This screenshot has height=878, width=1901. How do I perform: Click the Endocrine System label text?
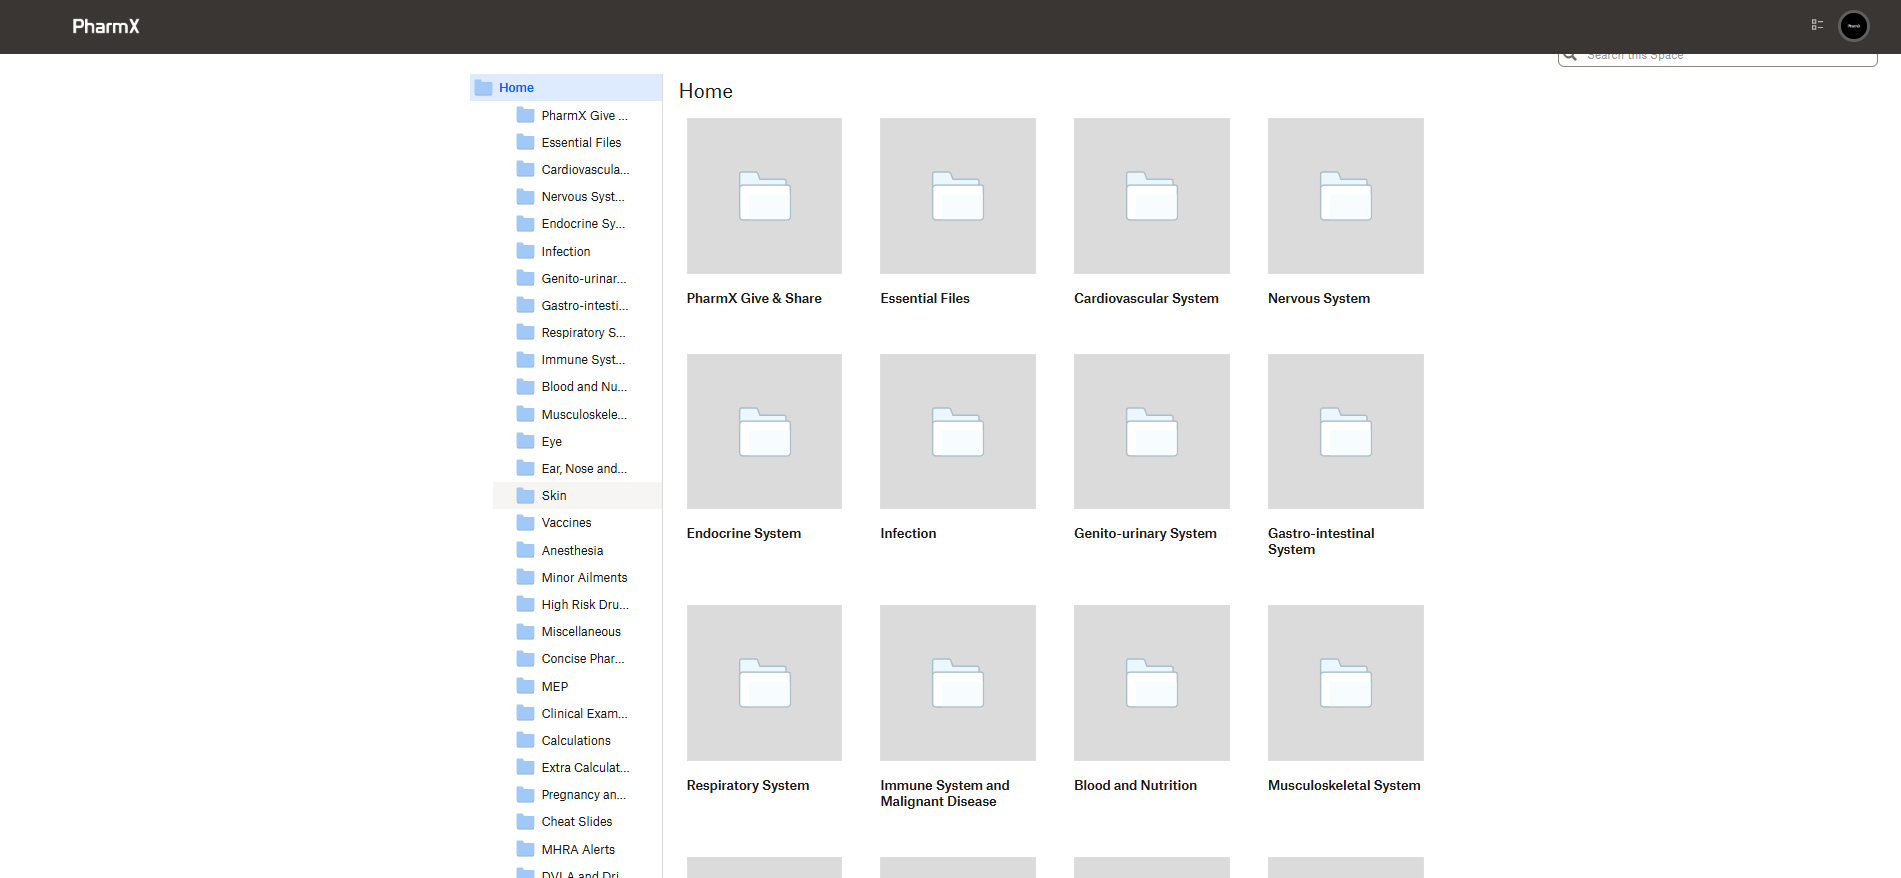pyautogui.click(x=744, y=534)
